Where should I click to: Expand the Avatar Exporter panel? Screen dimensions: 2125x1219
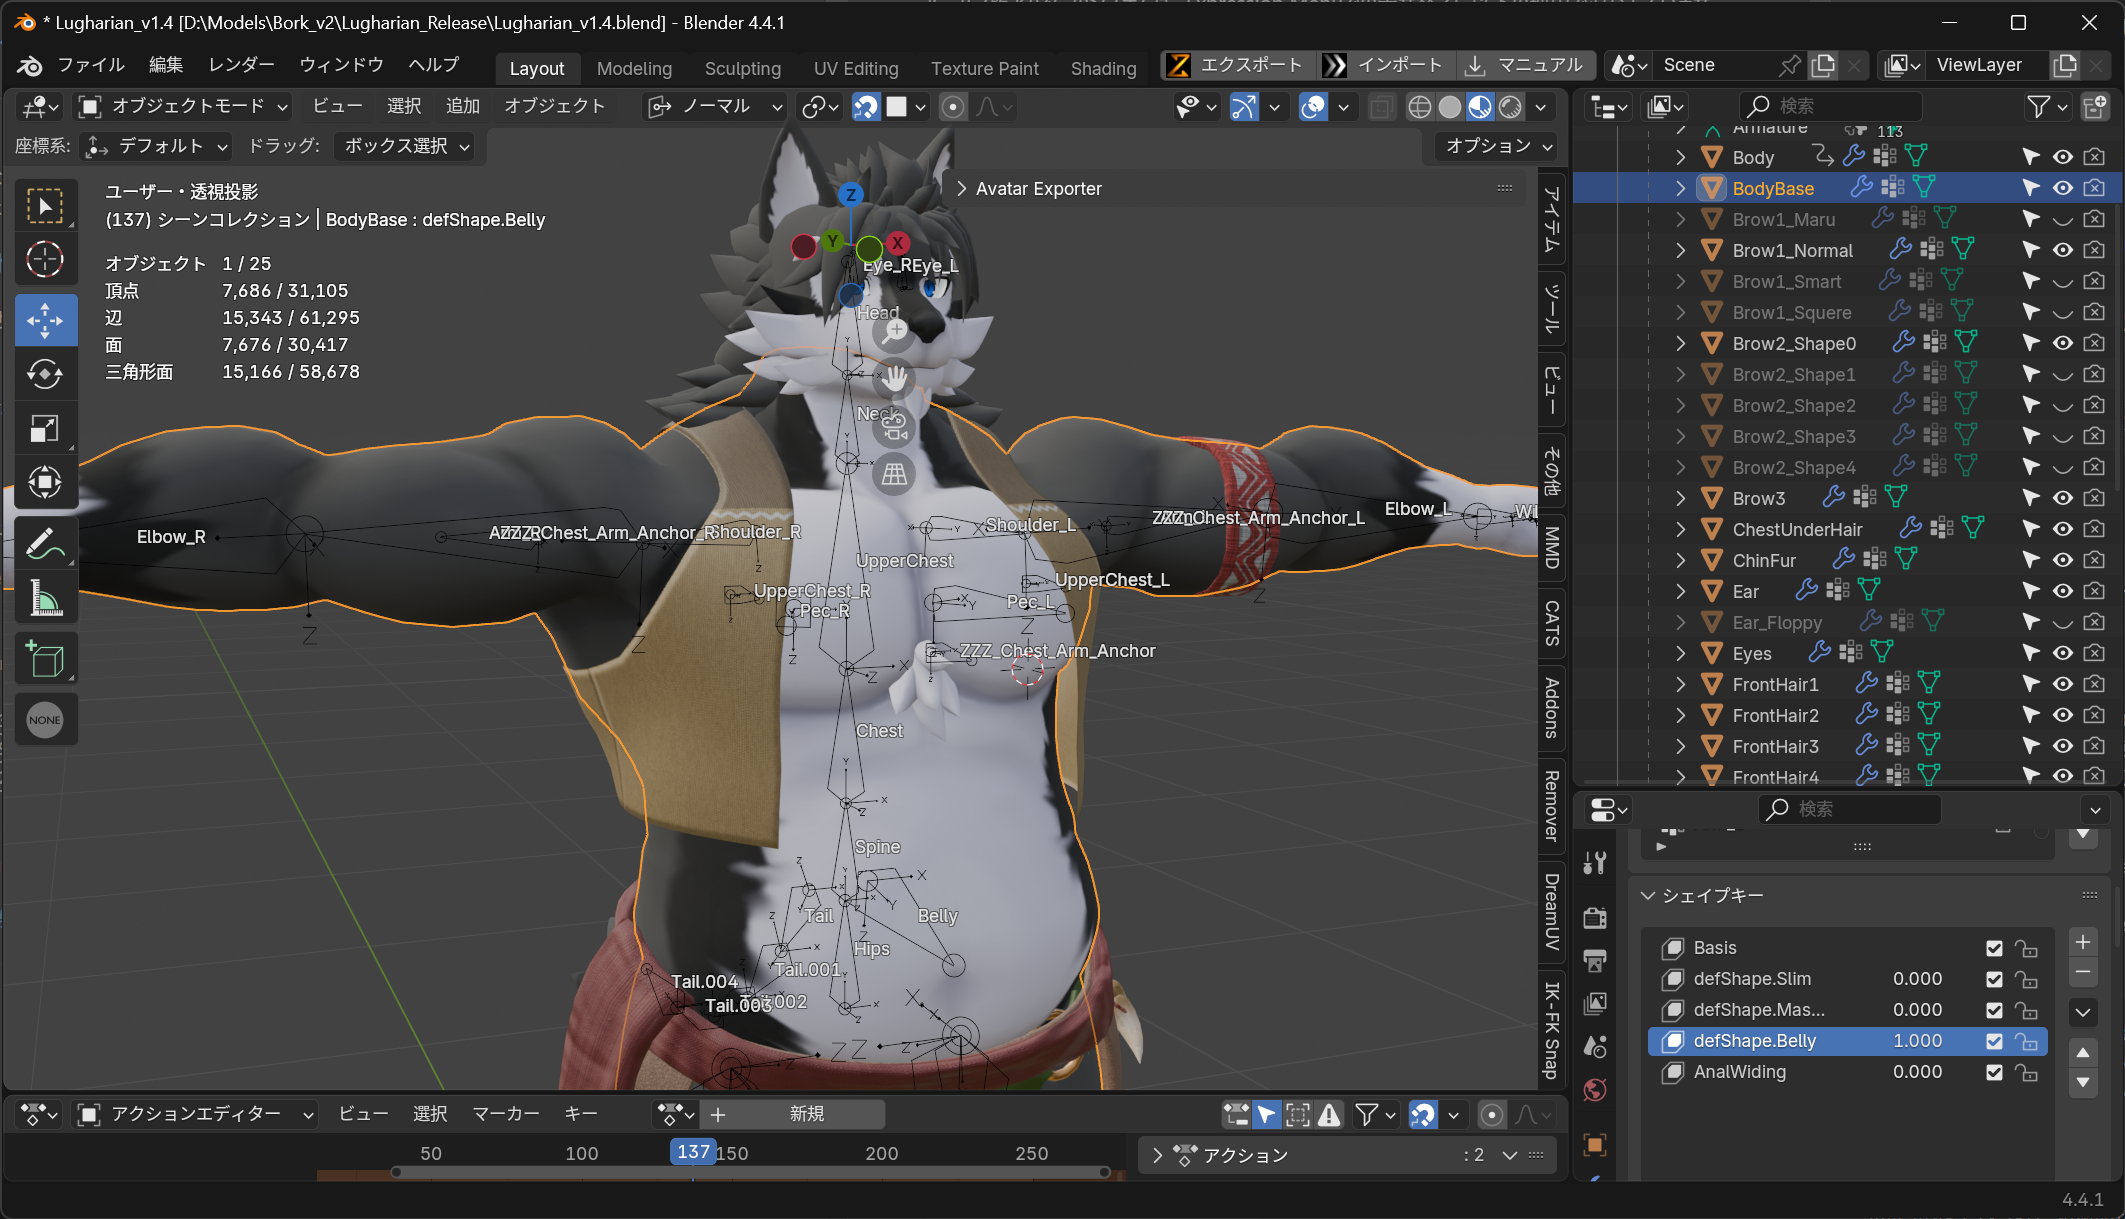point(1028,189)
